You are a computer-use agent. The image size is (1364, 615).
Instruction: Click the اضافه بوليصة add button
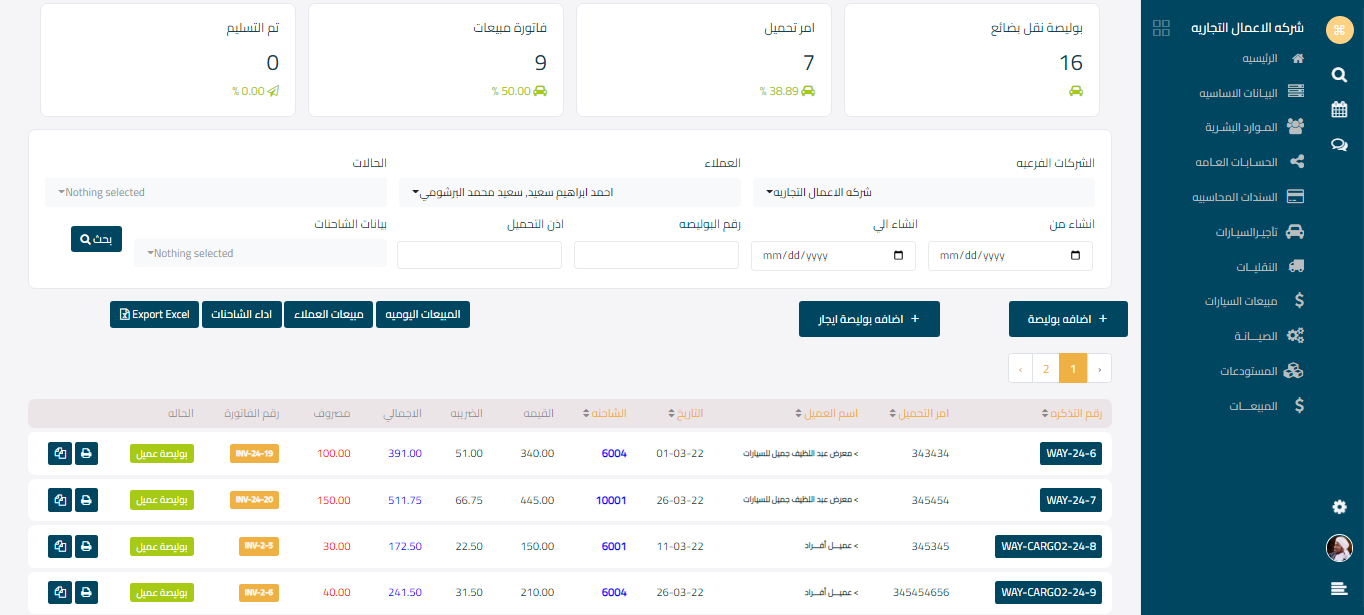[1068, 319]
